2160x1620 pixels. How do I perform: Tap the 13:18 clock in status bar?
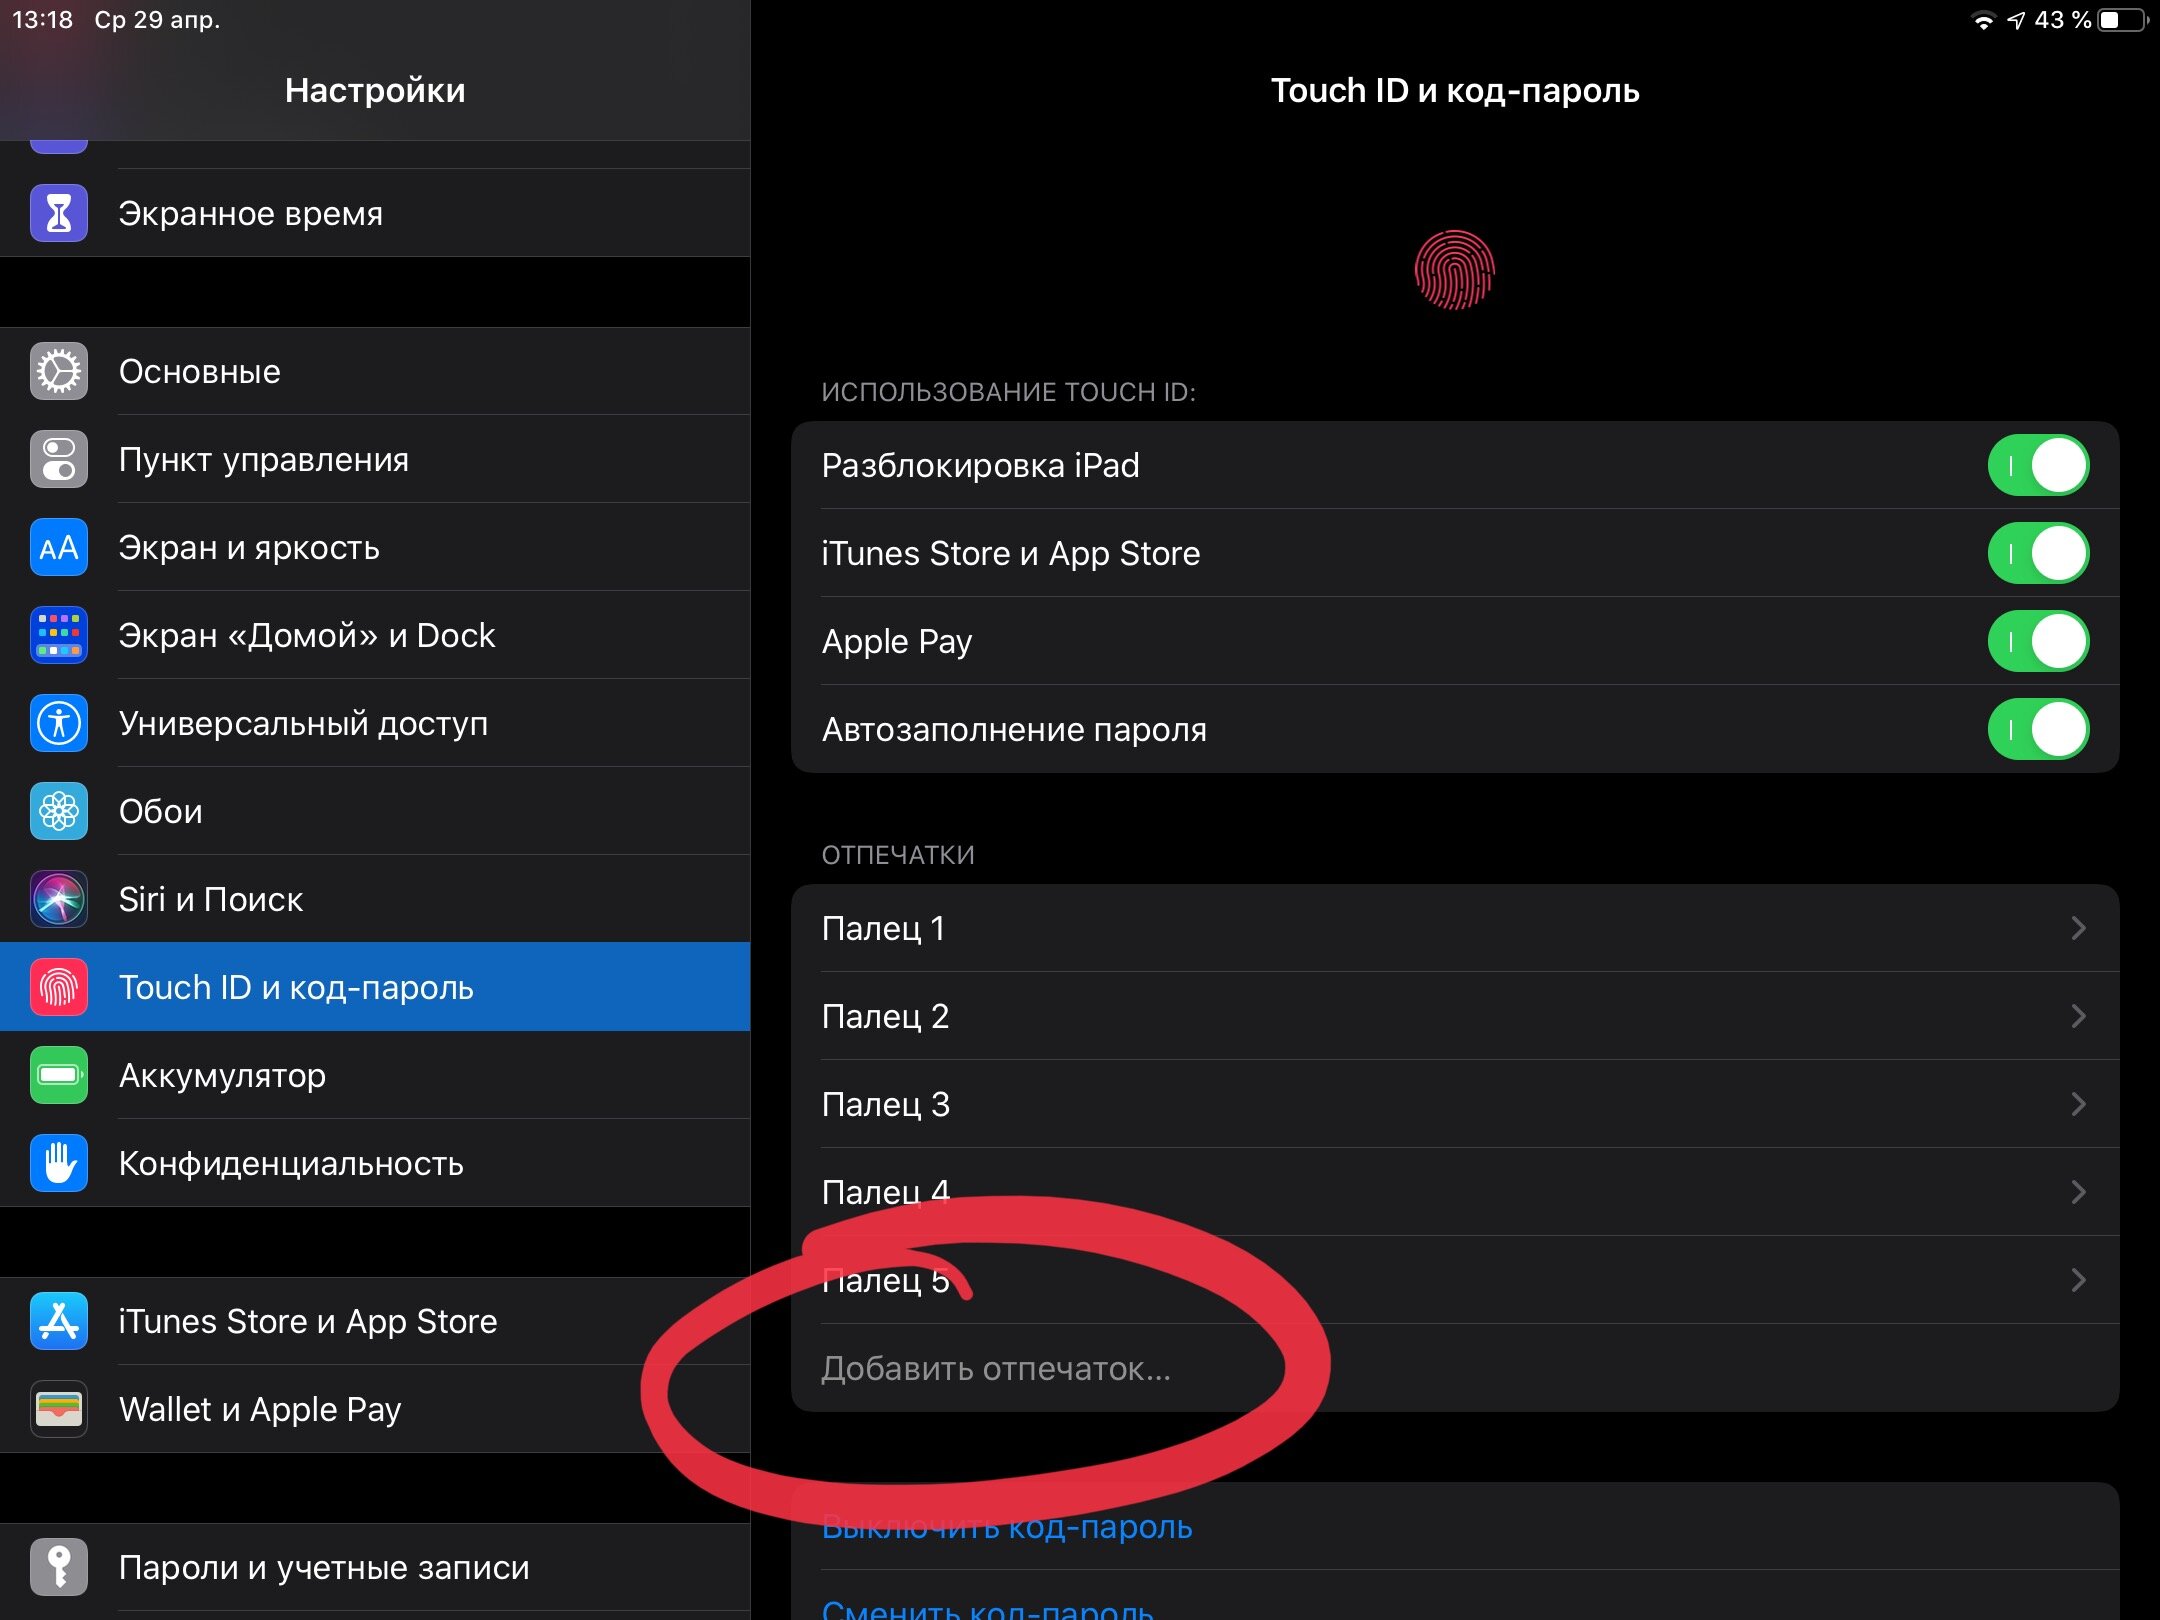pos(42,20)
